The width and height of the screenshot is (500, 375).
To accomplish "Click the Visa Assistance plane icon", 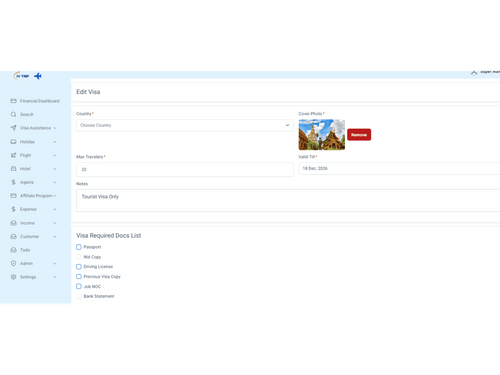I will [13, 128].
